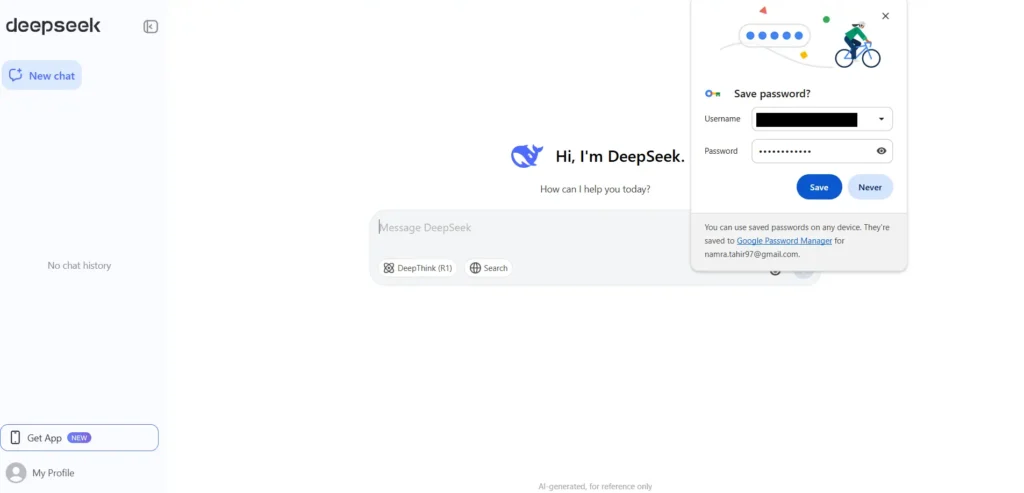Open Google Password Manager link
Screen dimensions: 1024x493
click(784, 241)
